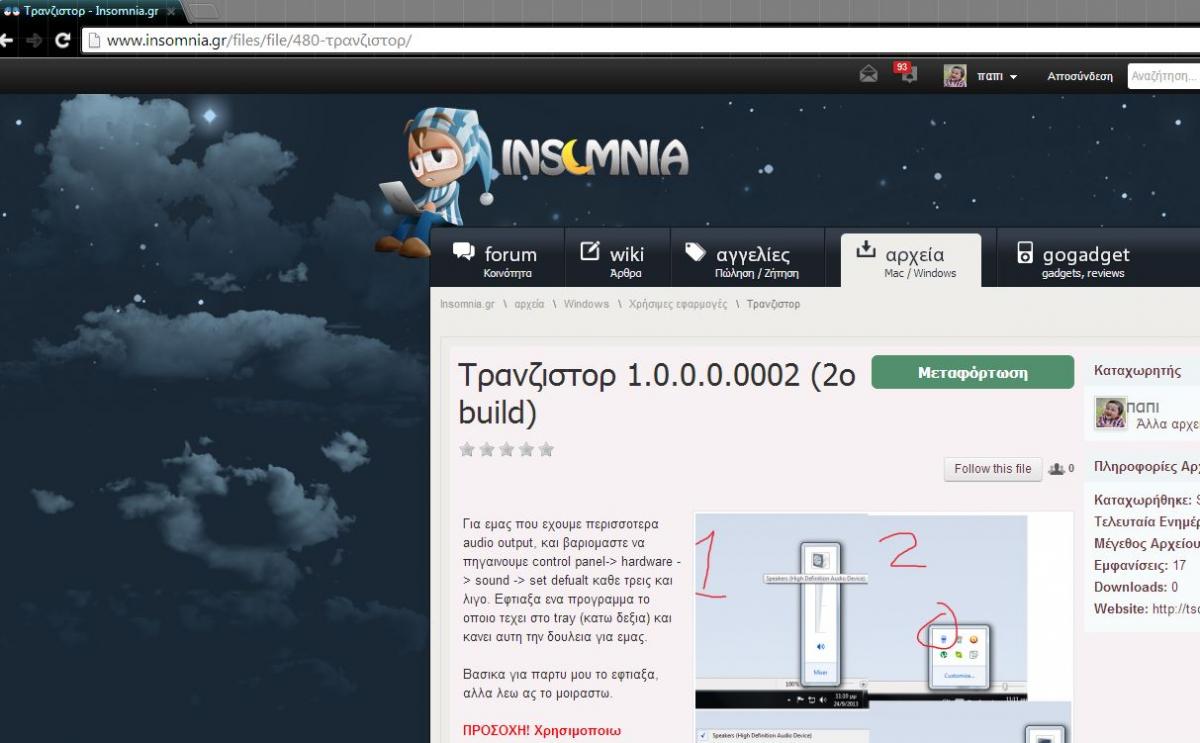Click the browser address bar URL
Image resolution: width=1200 pixels, height=743 pixels.
640,41
